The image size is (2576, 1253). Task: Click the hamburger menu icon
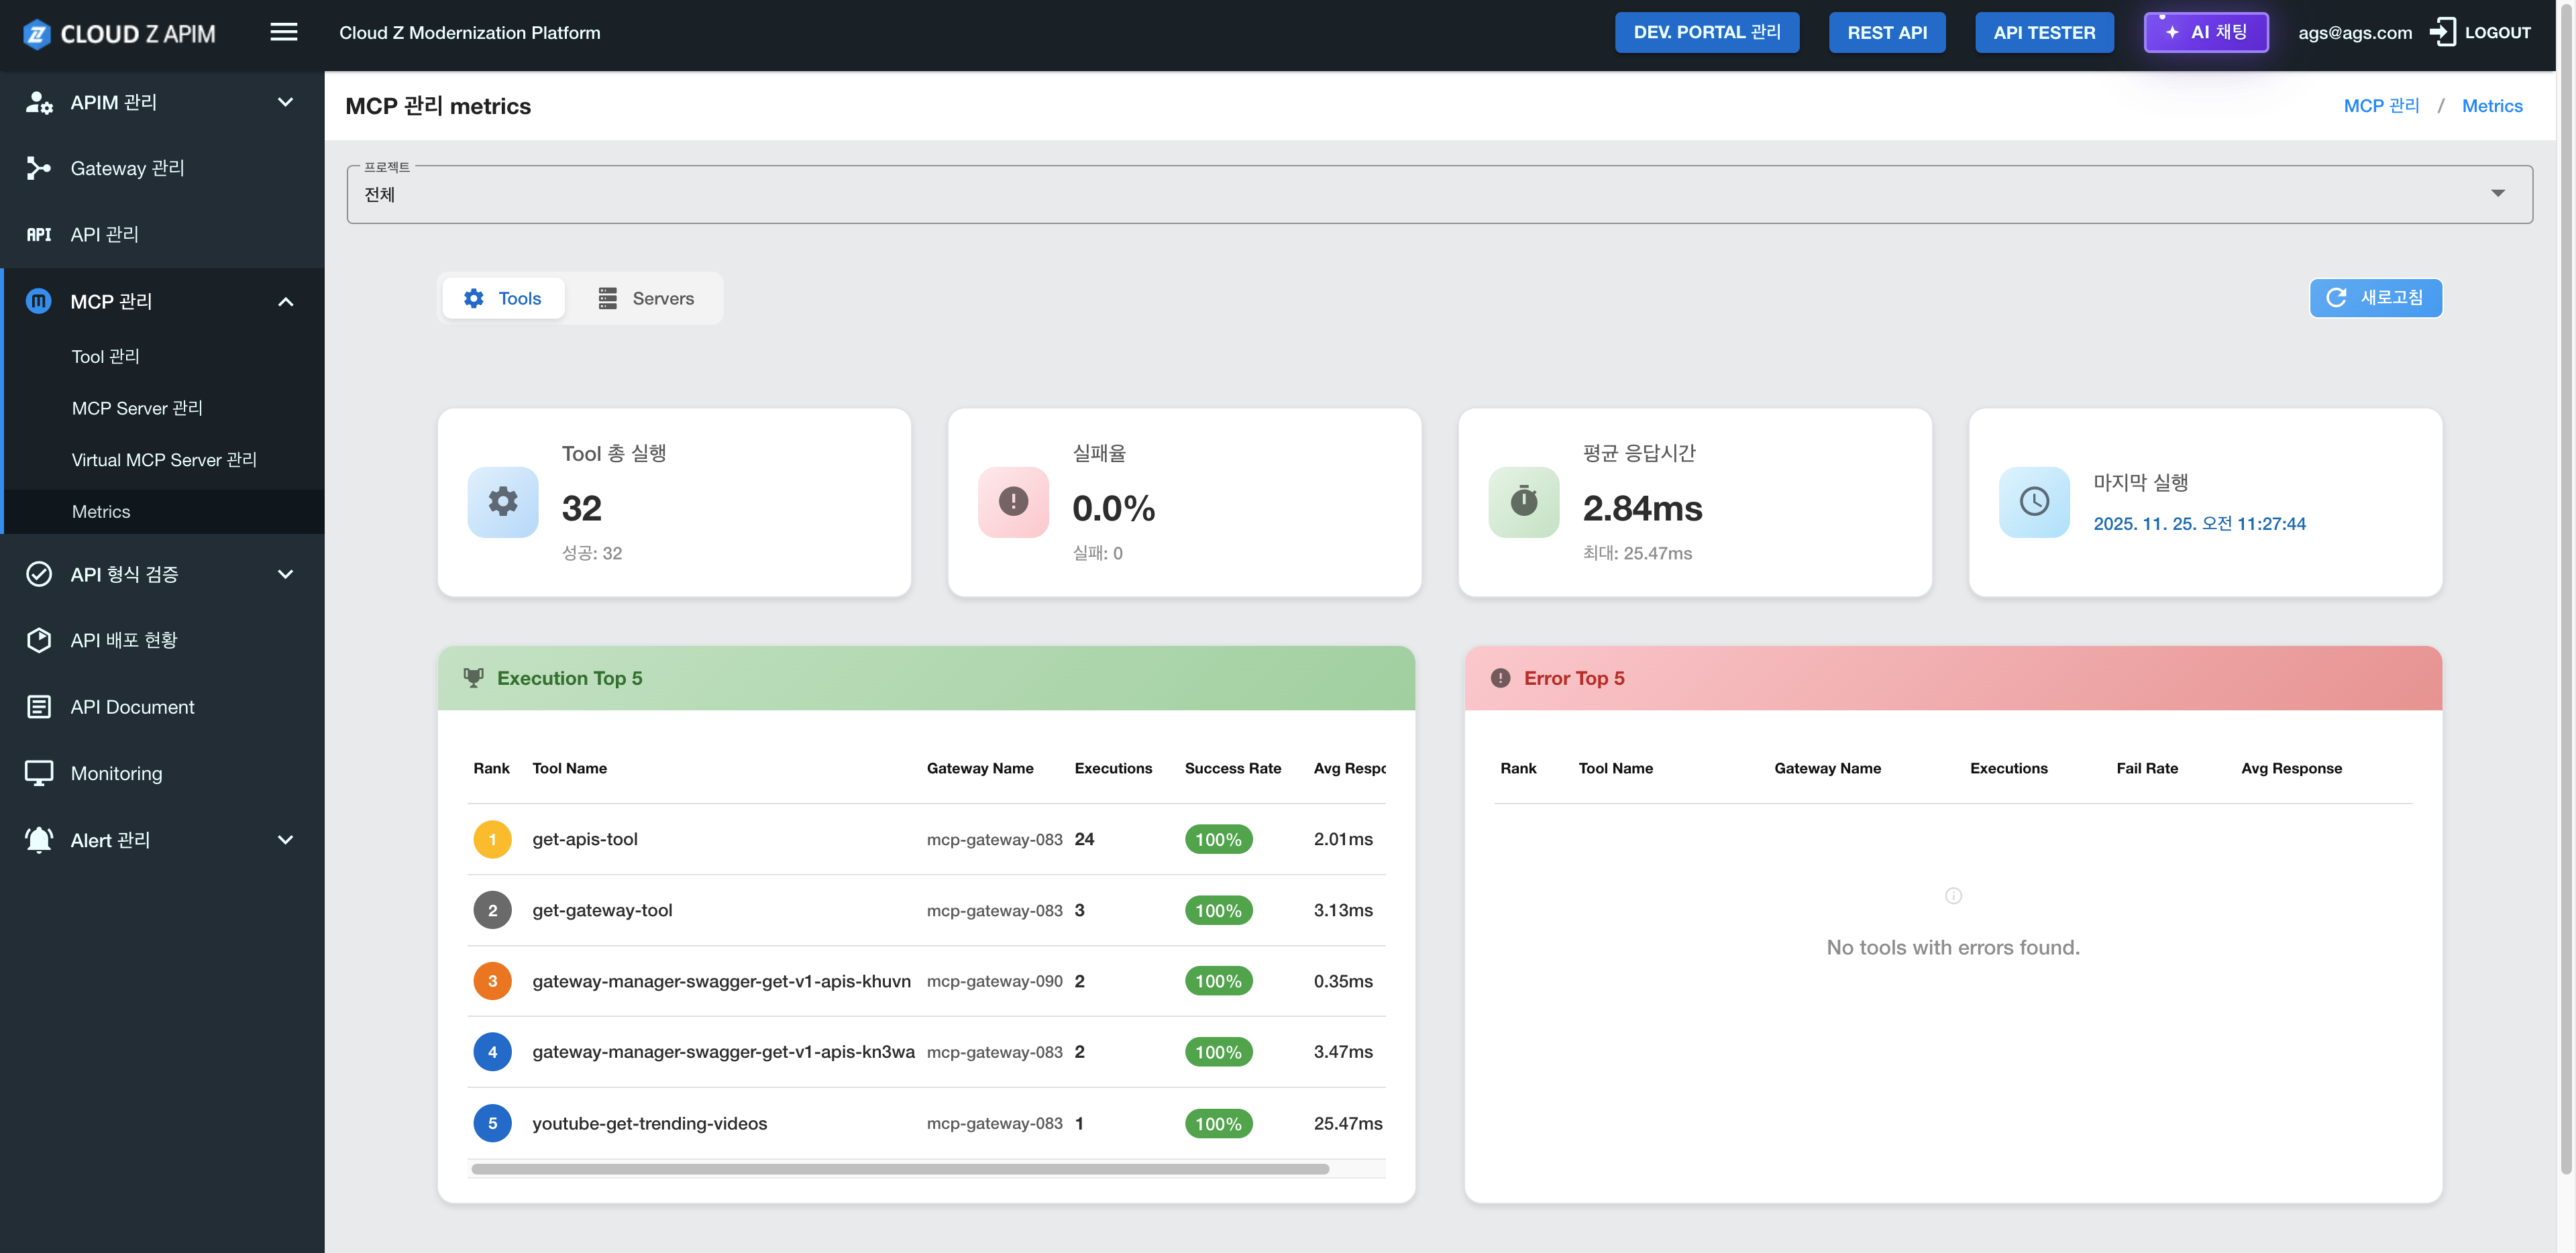point(284,32)
